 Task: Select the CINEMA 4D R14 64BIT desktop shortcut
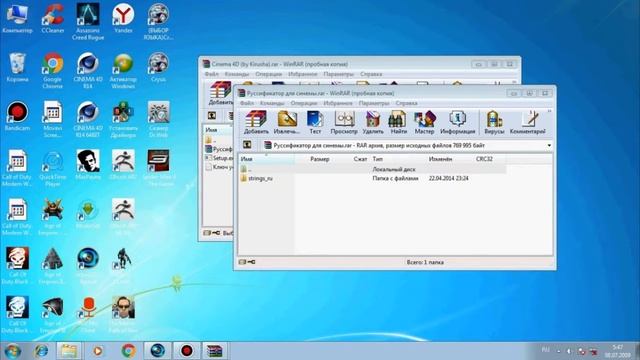point(88,119)
